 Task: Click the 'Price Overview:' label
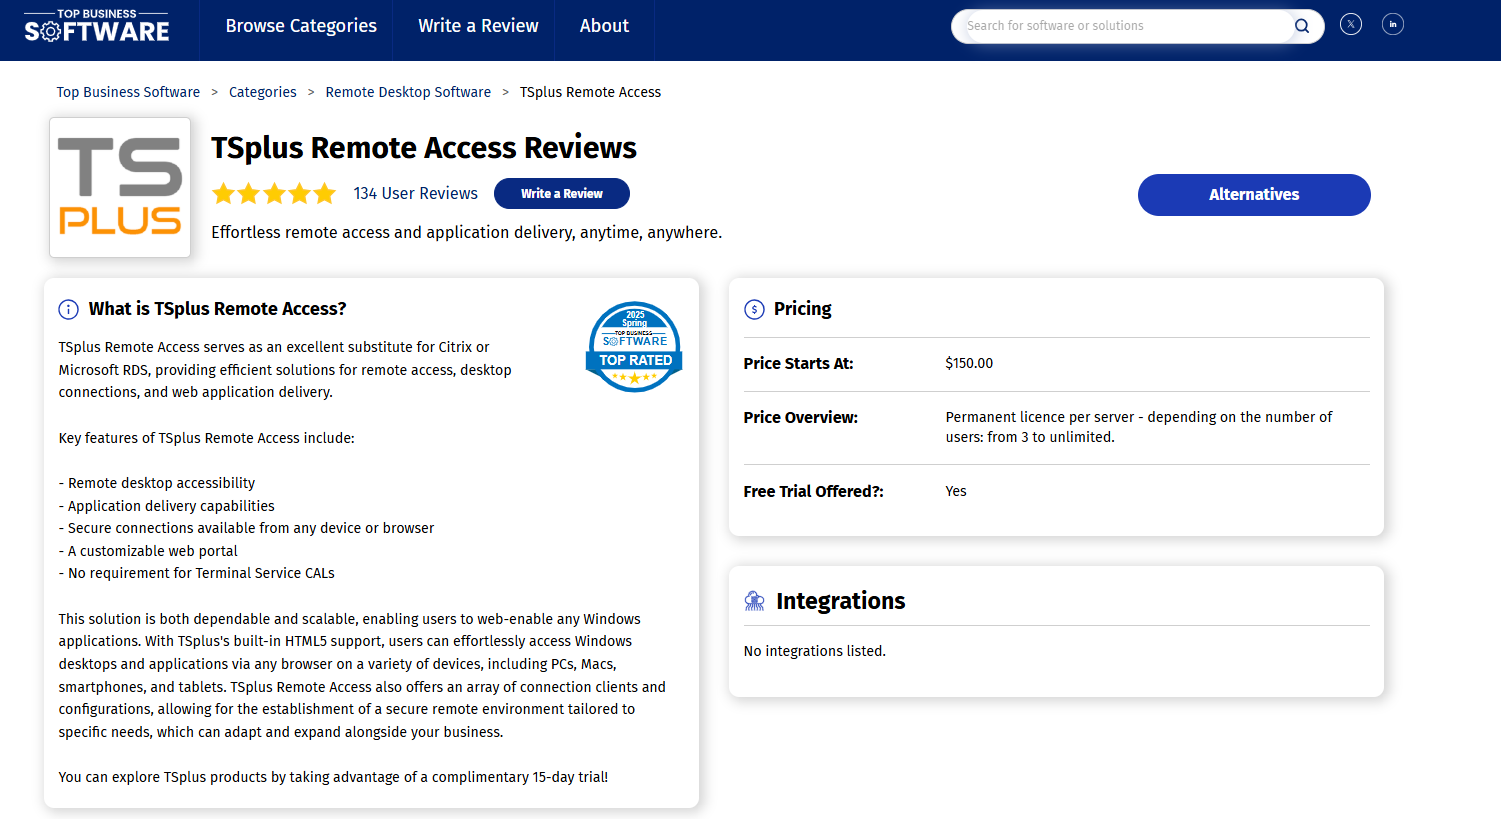click(x=800, y=418)
